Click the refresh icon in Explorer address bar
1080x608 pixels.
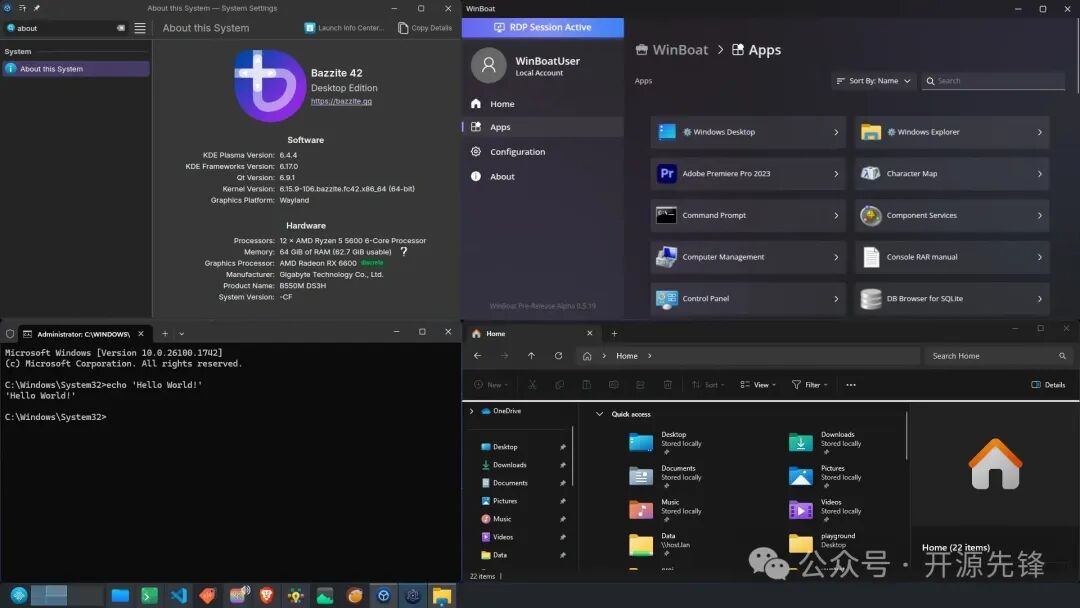click(x=559, y=355)
